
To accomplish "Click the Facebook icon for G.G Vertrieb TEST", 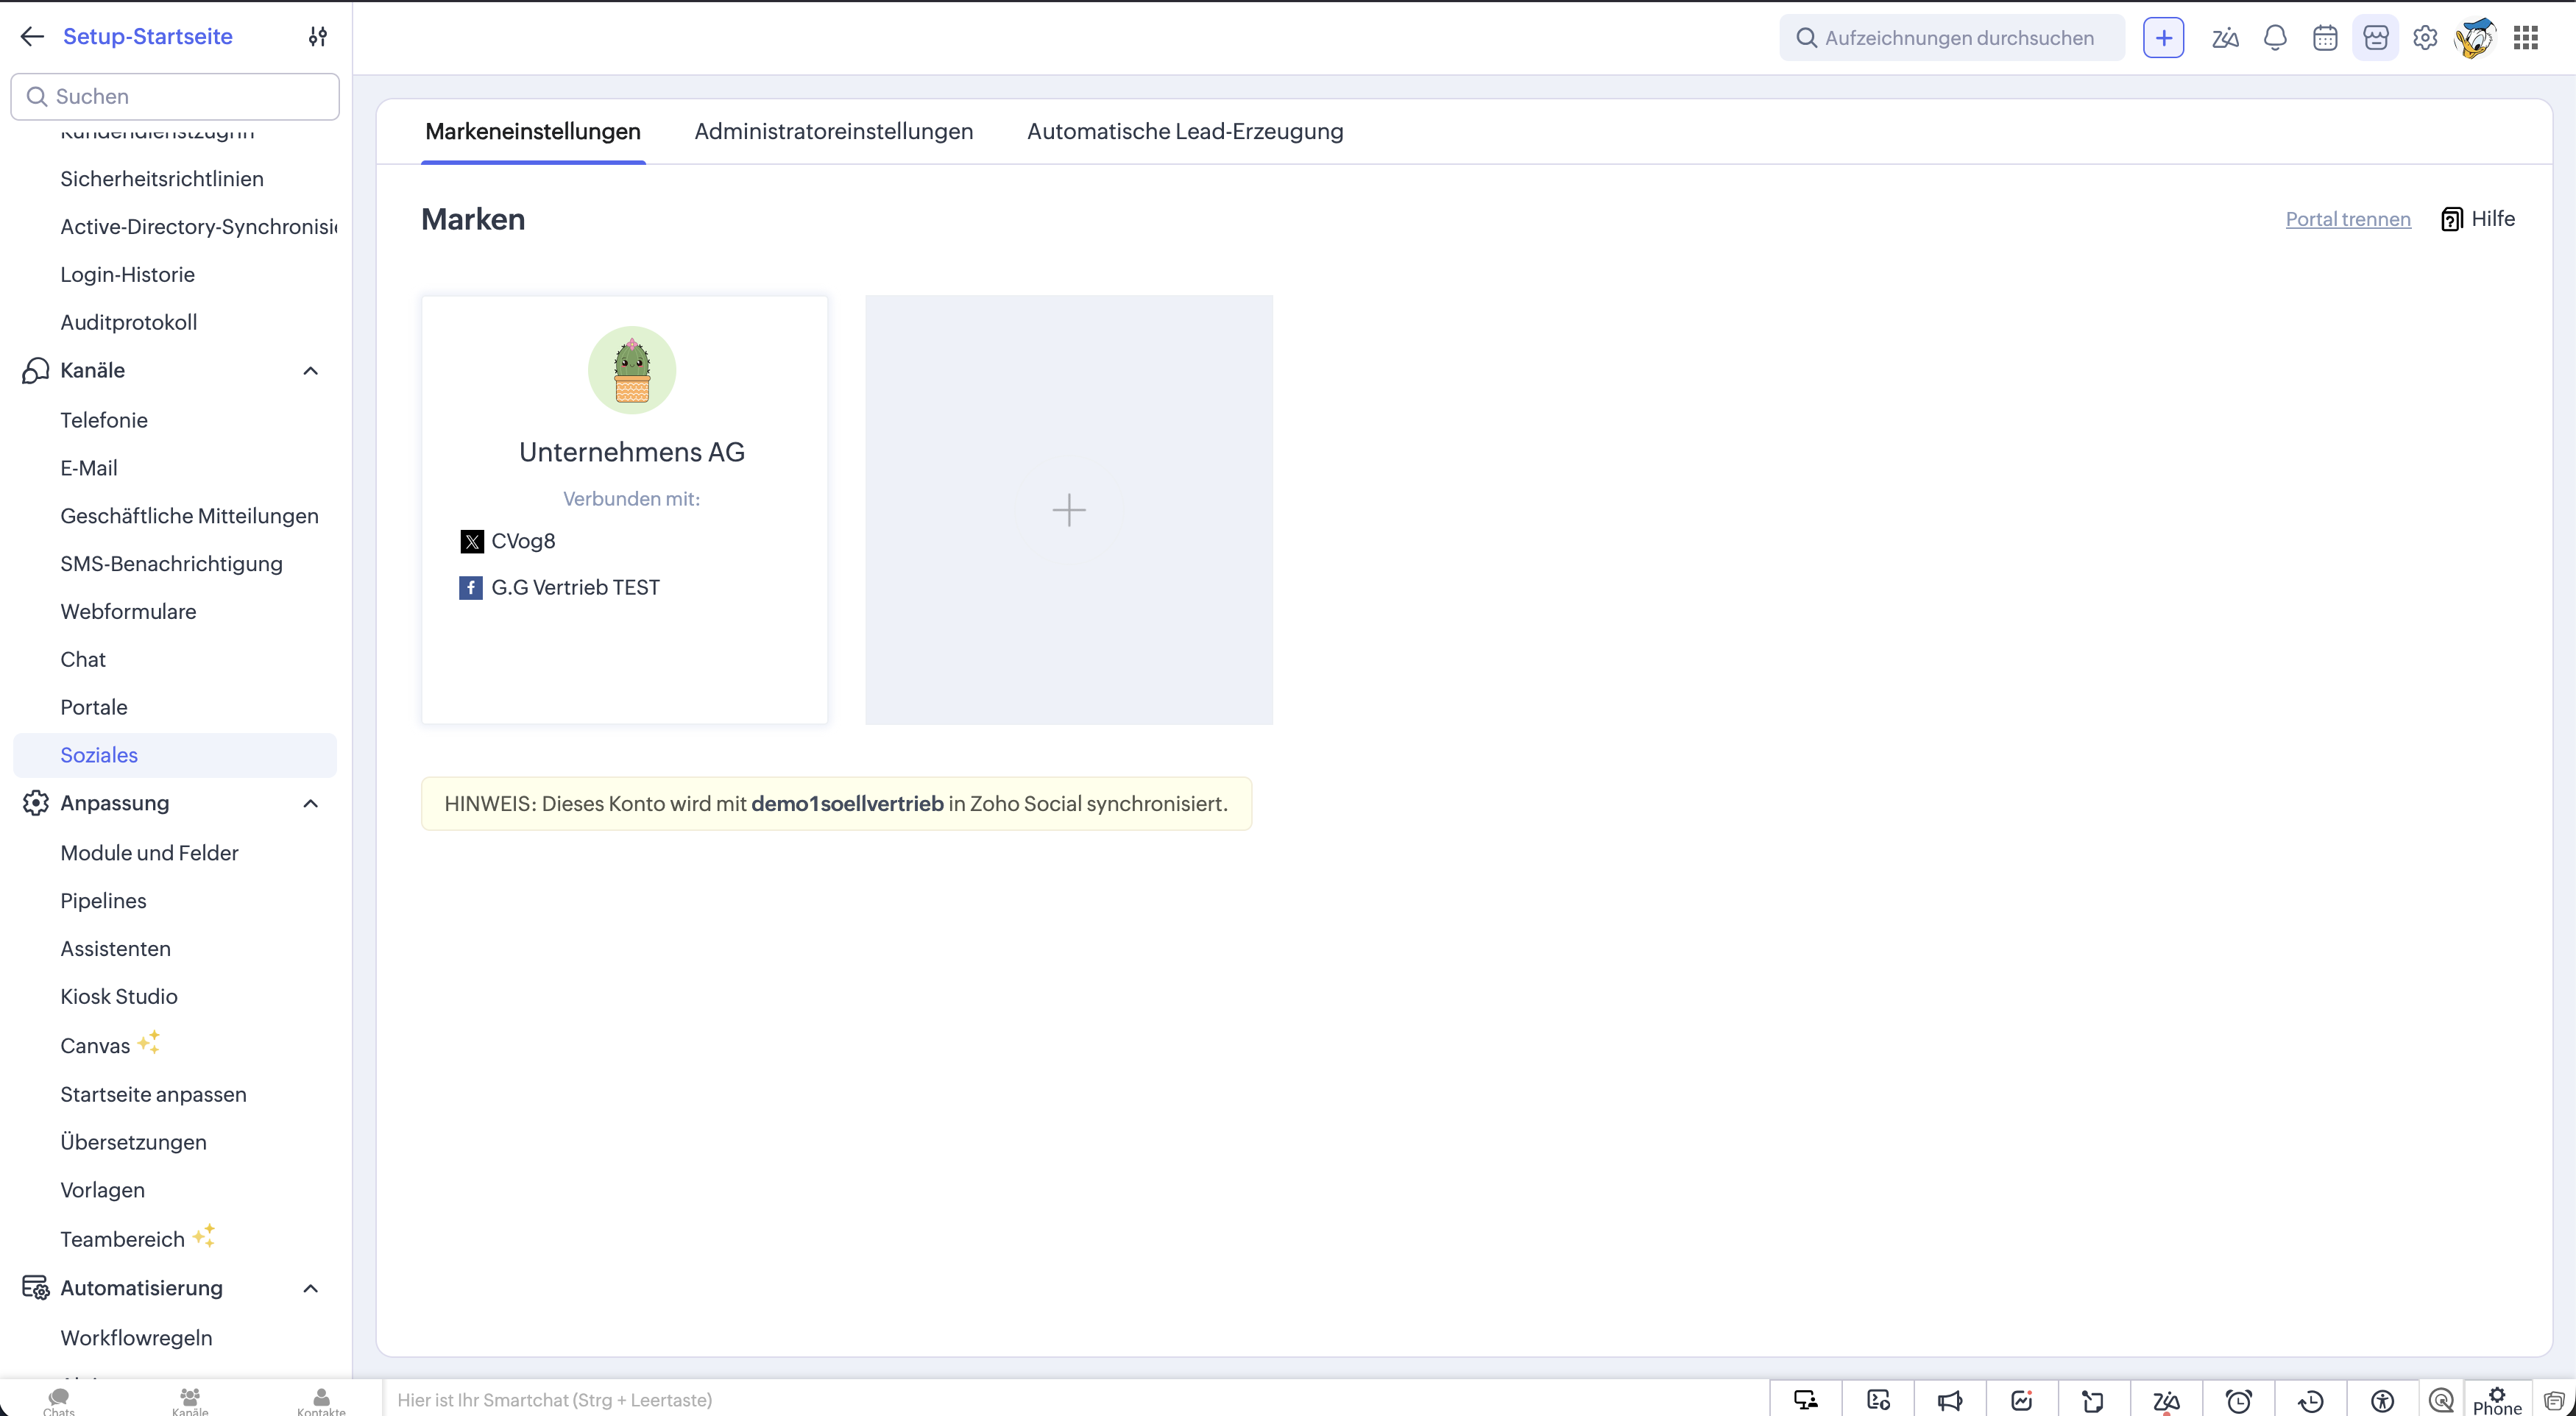I will [x=471, y=588].
